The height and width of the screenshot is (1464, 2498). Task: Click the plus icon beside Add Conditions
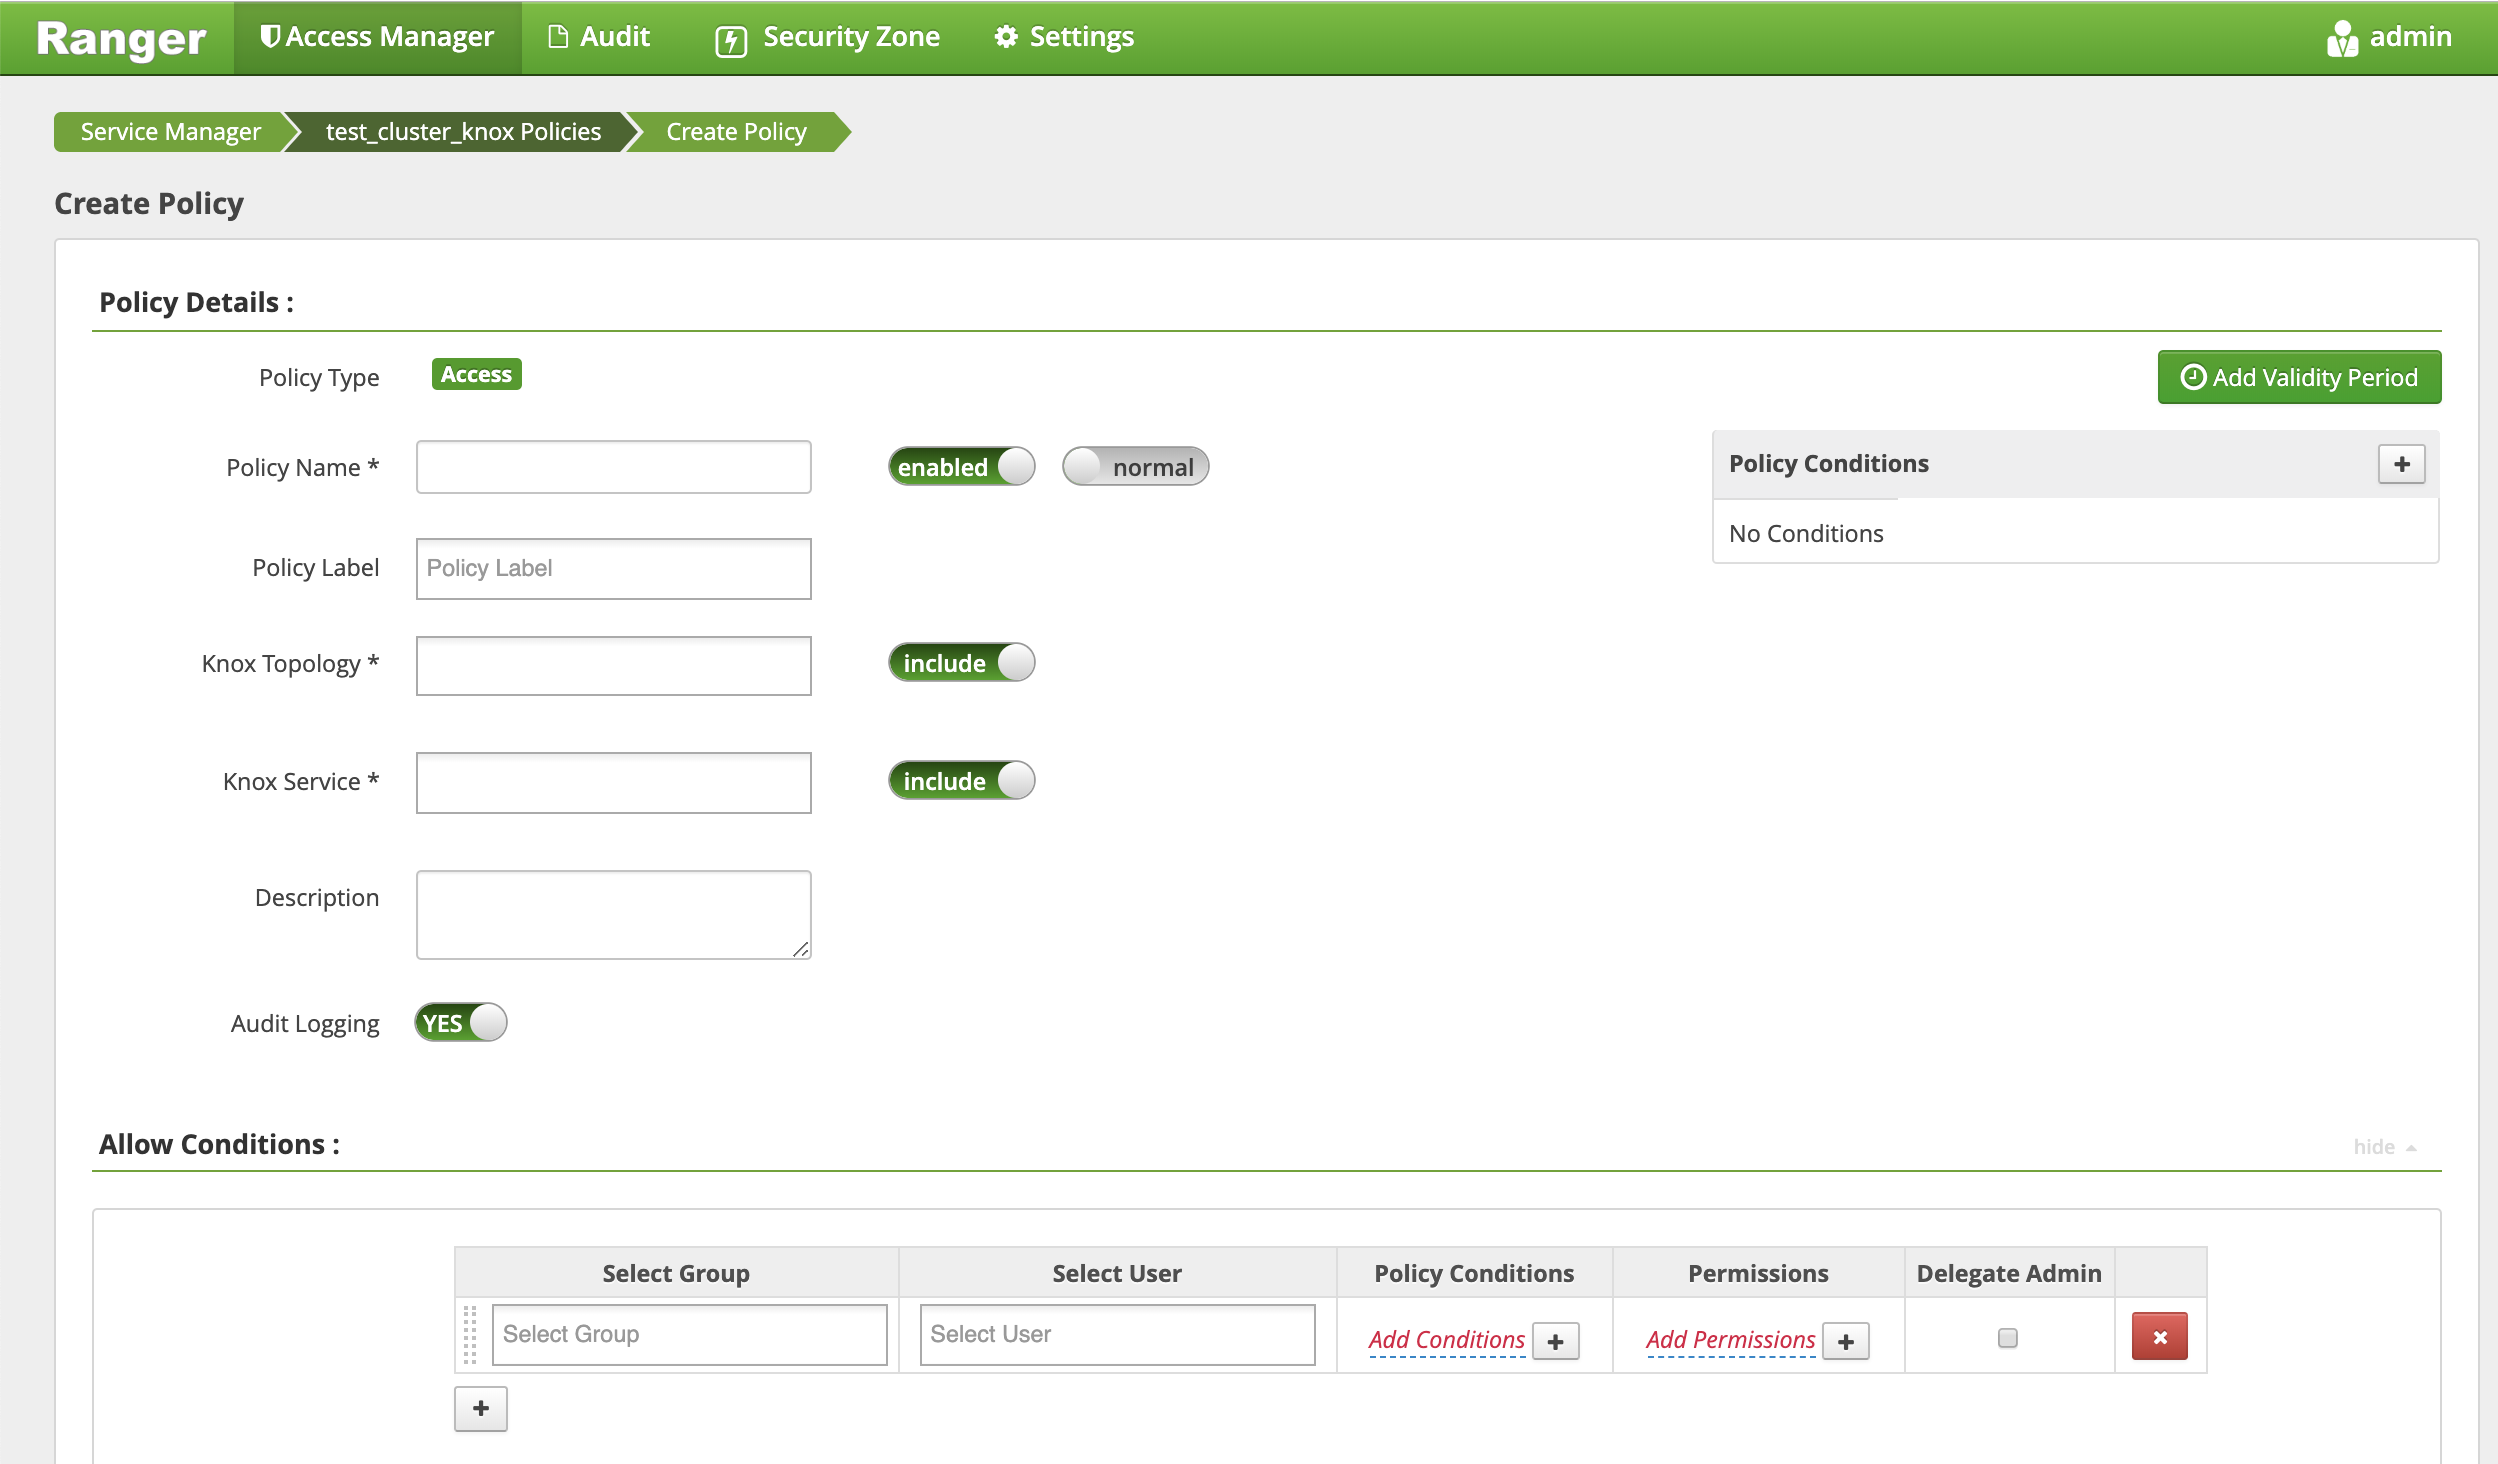pyautogui.click(x=1555, y=1341)
